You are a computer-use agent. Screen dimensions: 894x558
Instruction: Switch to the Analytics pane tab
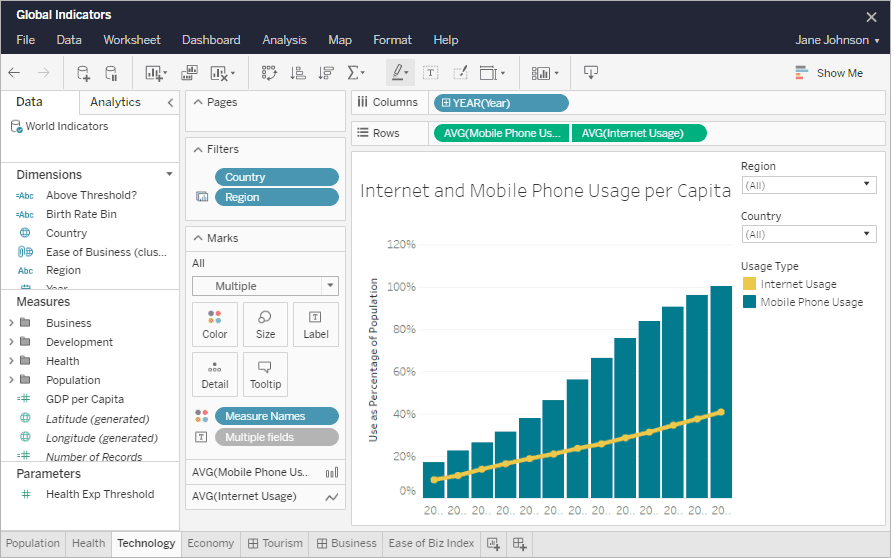click(x=115, y=102)
